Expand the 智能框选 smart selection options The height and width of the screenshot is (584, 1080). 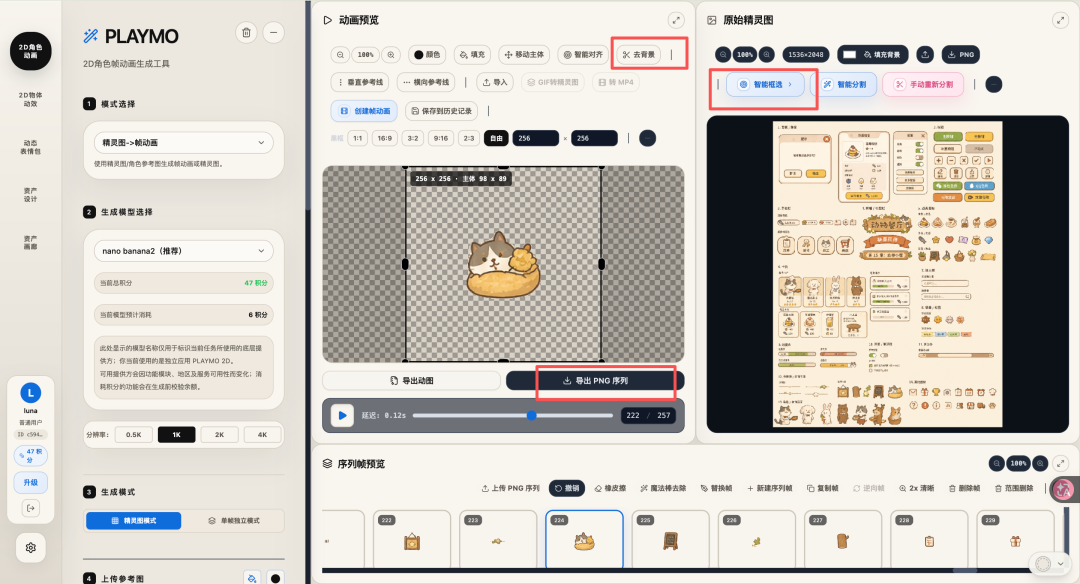(765, 84)
